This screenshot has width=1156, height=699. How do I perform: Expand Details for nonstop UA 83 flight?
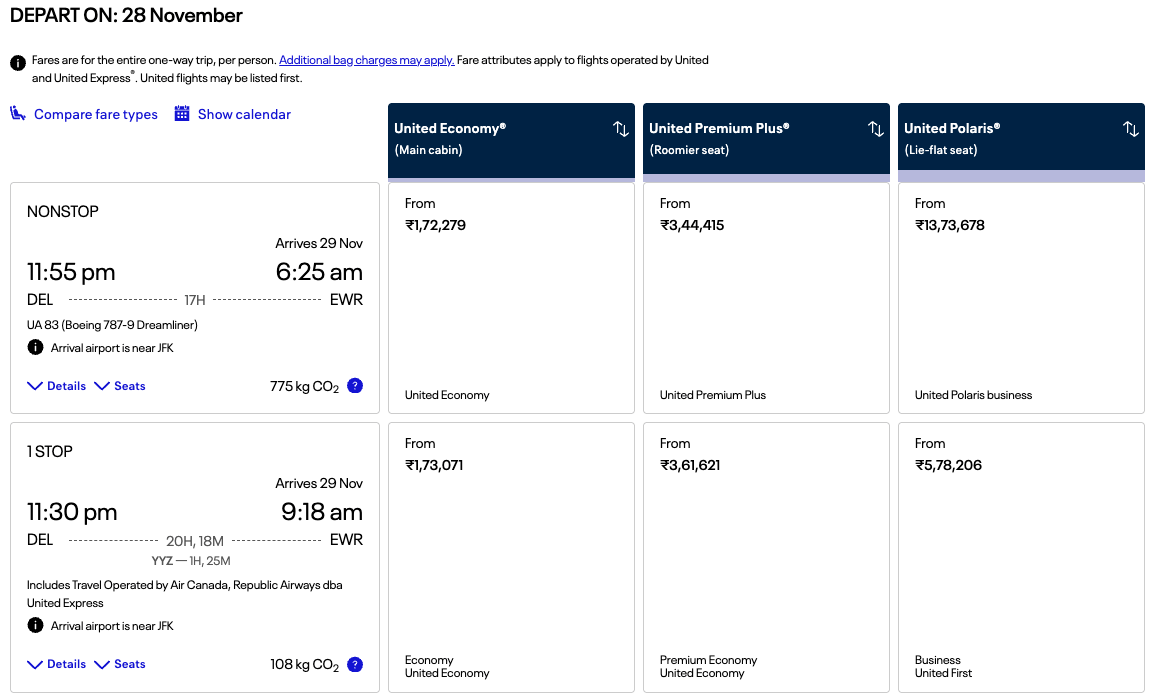pos(57,386)
